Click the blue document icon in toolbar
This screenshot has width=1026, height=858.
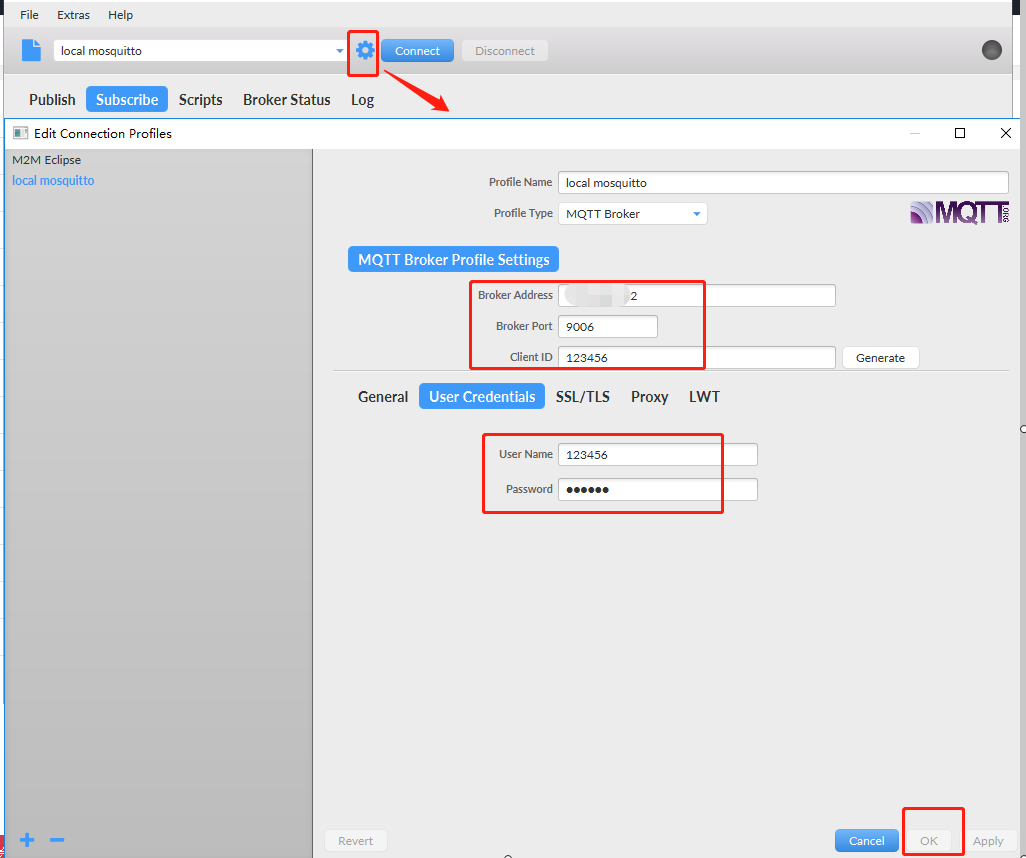(x=32, y=51)
